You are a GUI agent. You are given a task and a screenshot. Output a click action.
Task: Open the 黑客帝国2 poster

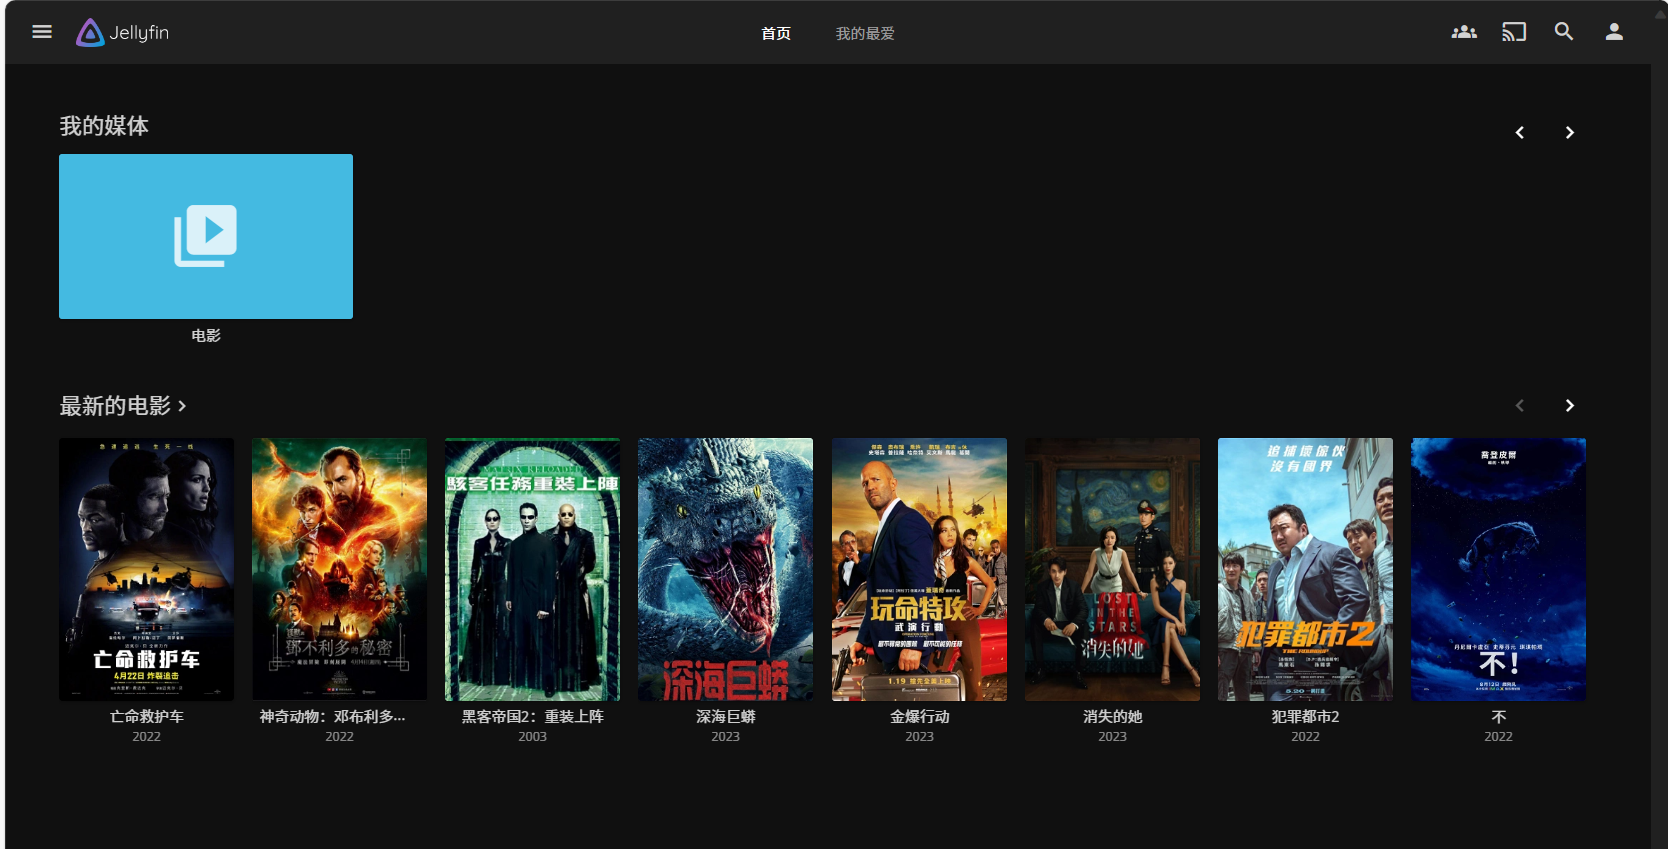click(532, 569)
